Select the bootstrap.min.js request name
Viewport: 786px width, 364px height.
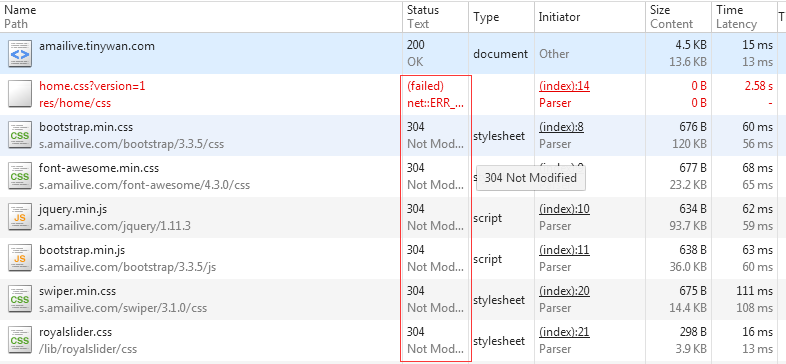pyautogui.click(x=82, y=250)
